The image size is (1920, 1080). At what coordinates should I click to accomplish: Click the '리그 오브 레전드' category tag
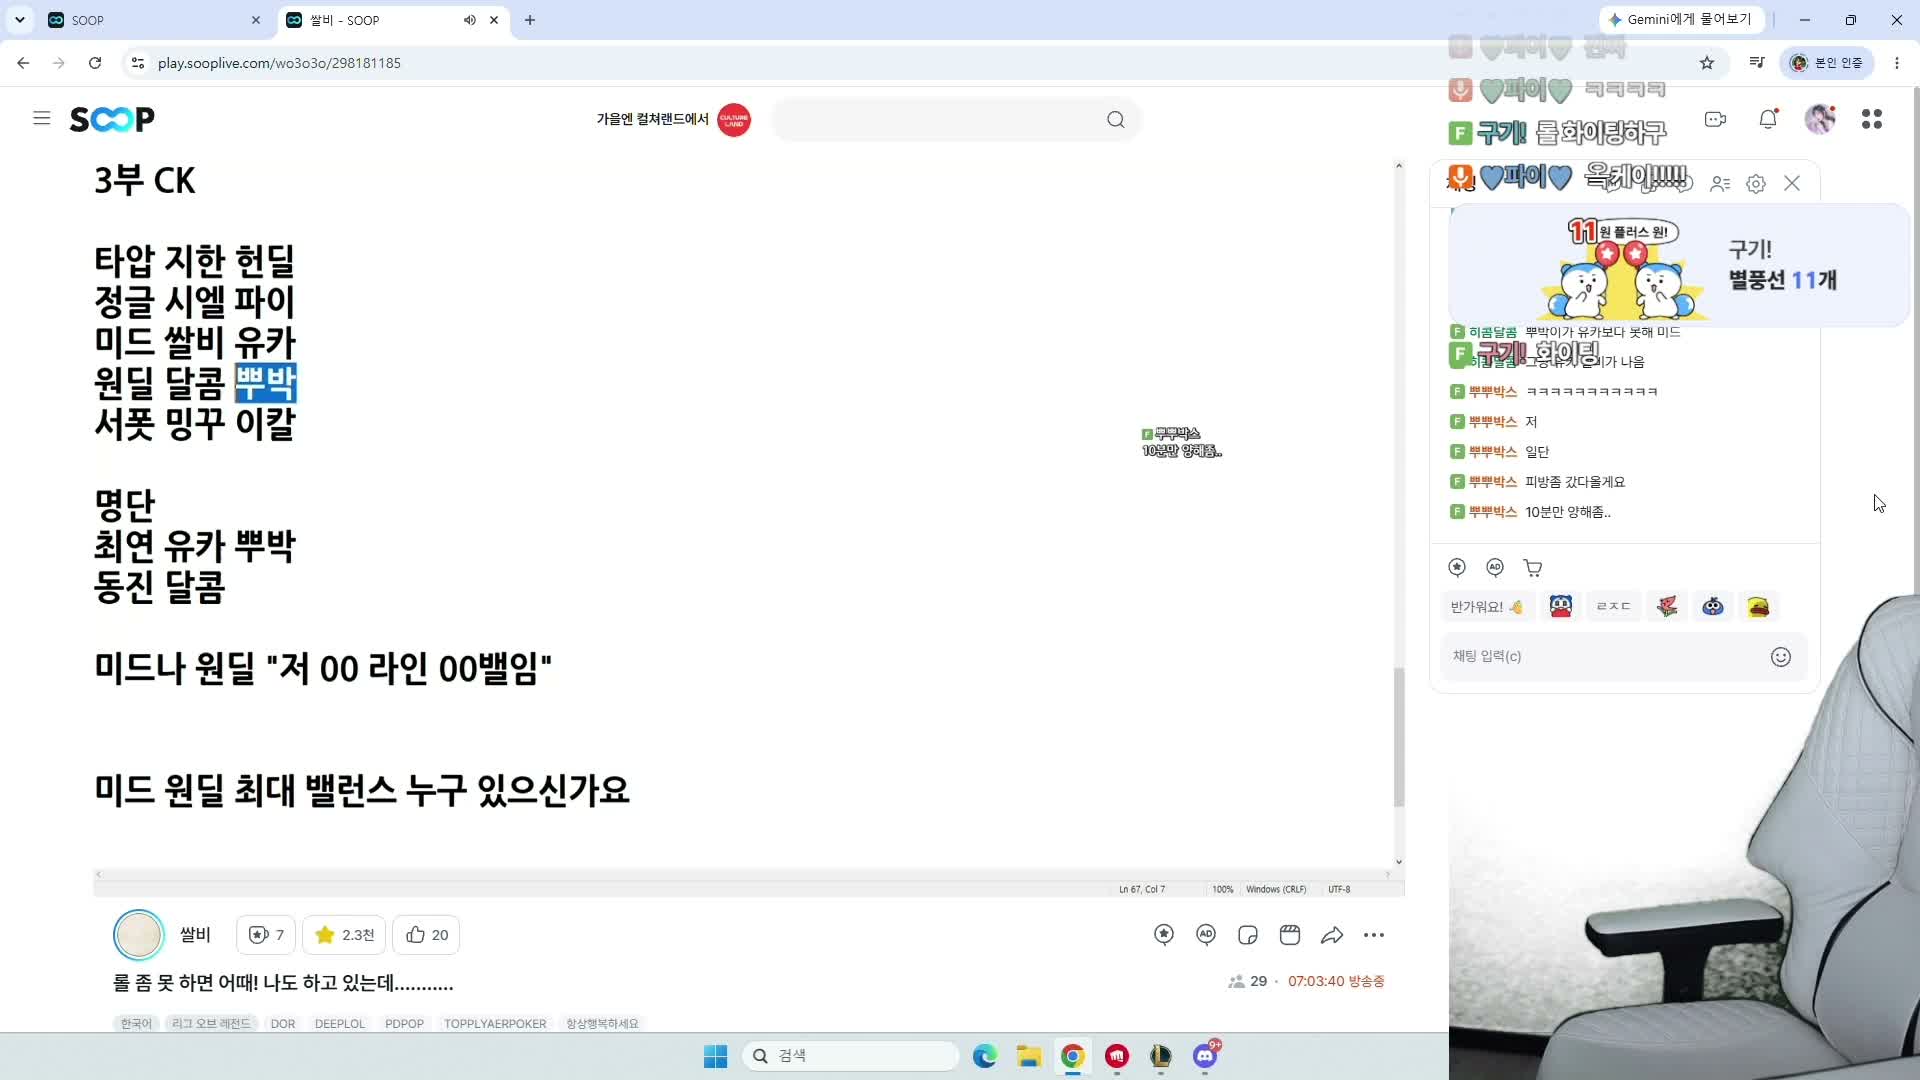[211, 1024]
